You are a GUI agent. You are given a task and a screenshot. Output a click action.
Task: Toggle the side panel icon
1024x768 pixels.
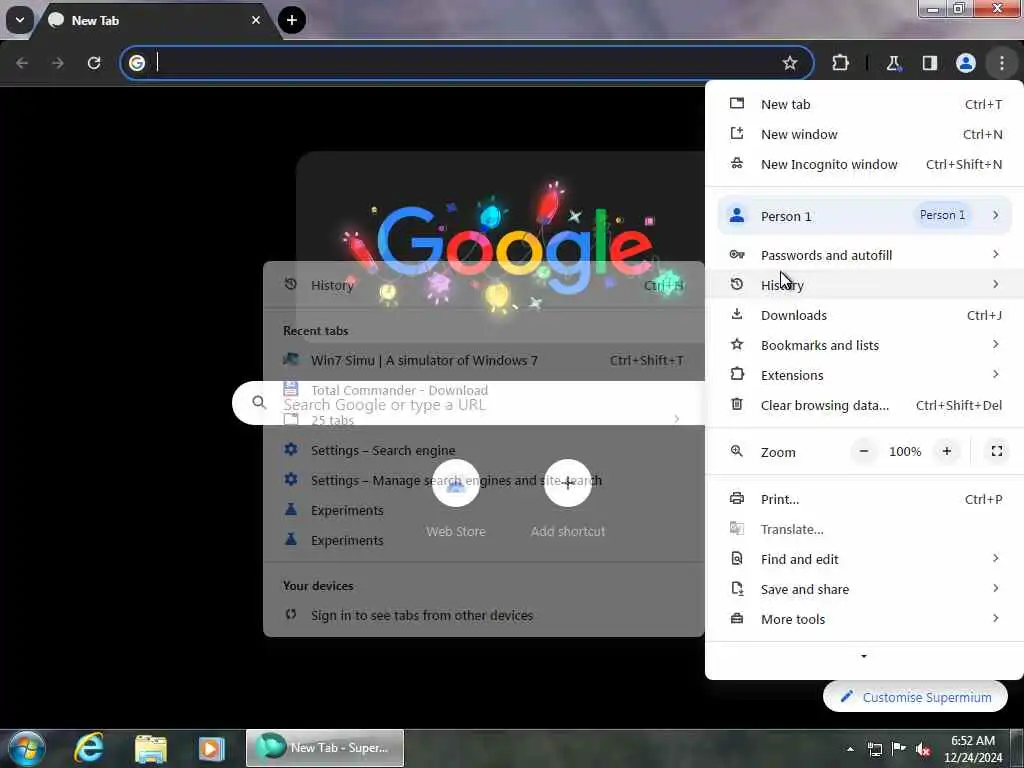(929, 63)
